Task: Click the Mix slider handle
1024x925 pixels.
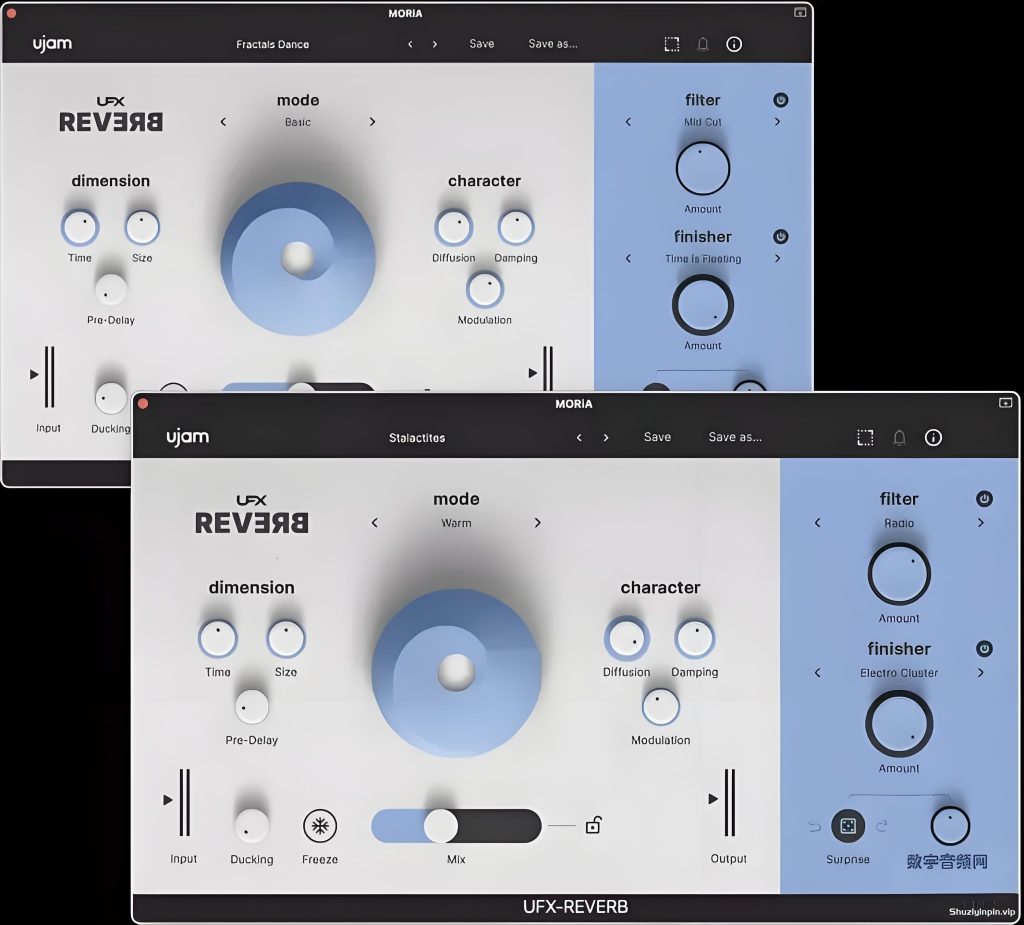Action: (441, 826)
